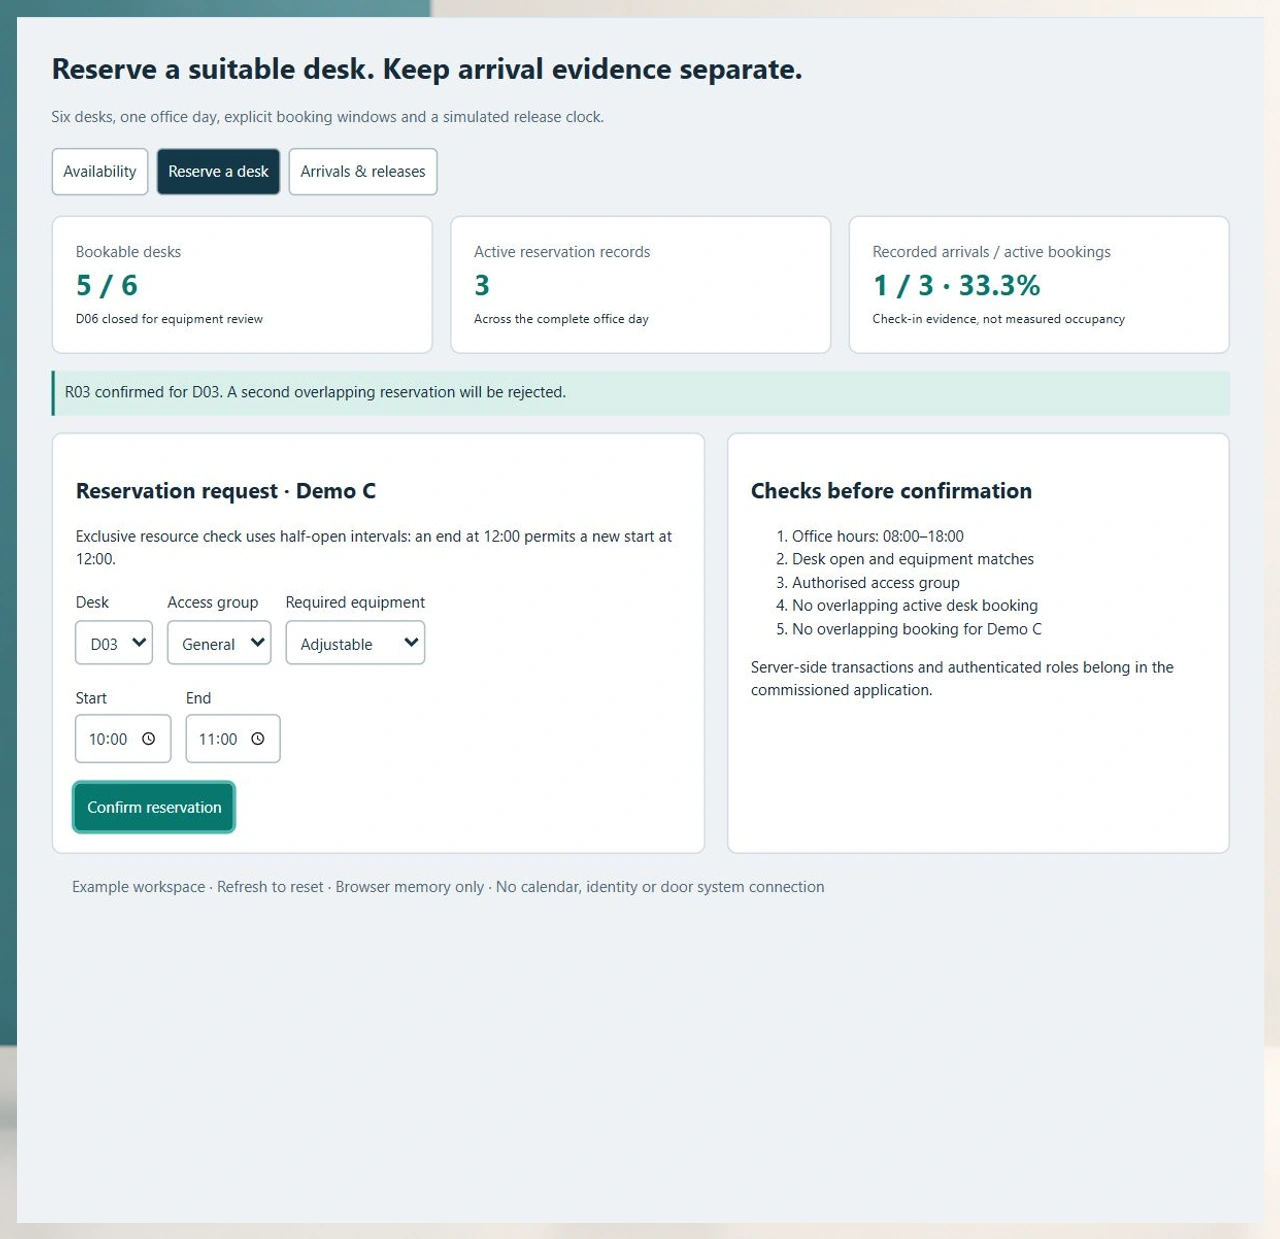Viewport: 1280px width, 1239px height.
Task: Click 'Office hours: 08:00–18:00' list item
Action: click(877, 536)
